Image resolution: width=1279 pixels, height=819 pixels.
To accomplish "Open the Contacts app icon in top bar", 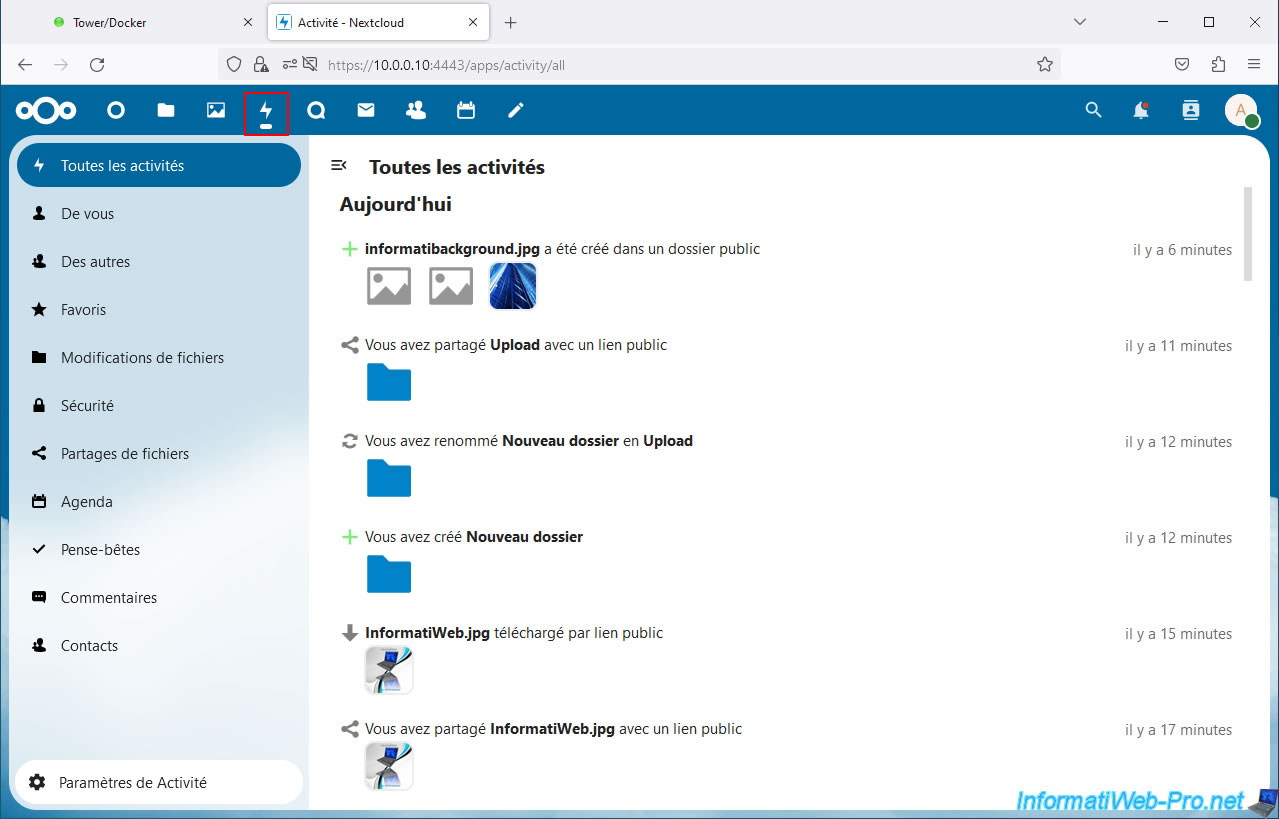I will (416, 111).
